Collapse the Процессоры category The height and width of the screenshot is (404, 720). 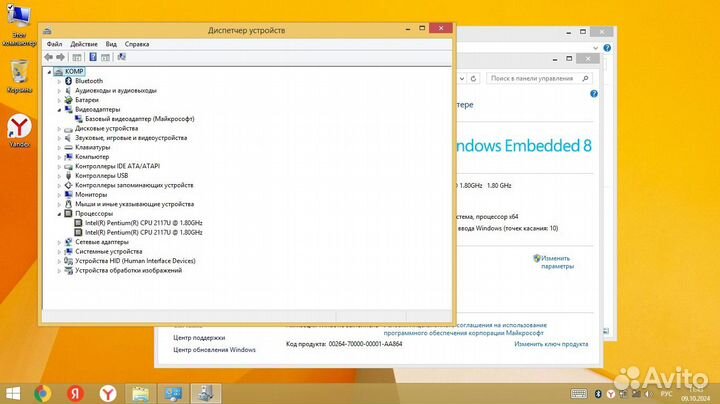tap(59, 214)
